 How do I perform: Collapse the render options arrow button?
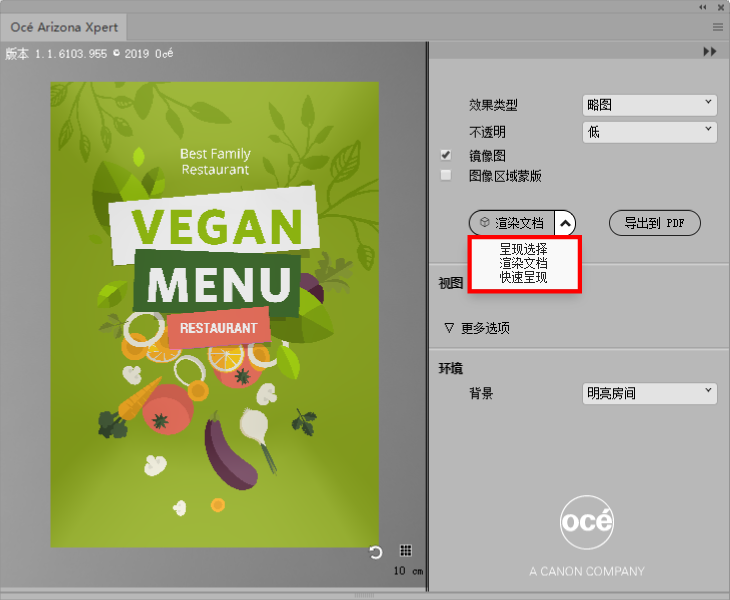coord(565,223)
